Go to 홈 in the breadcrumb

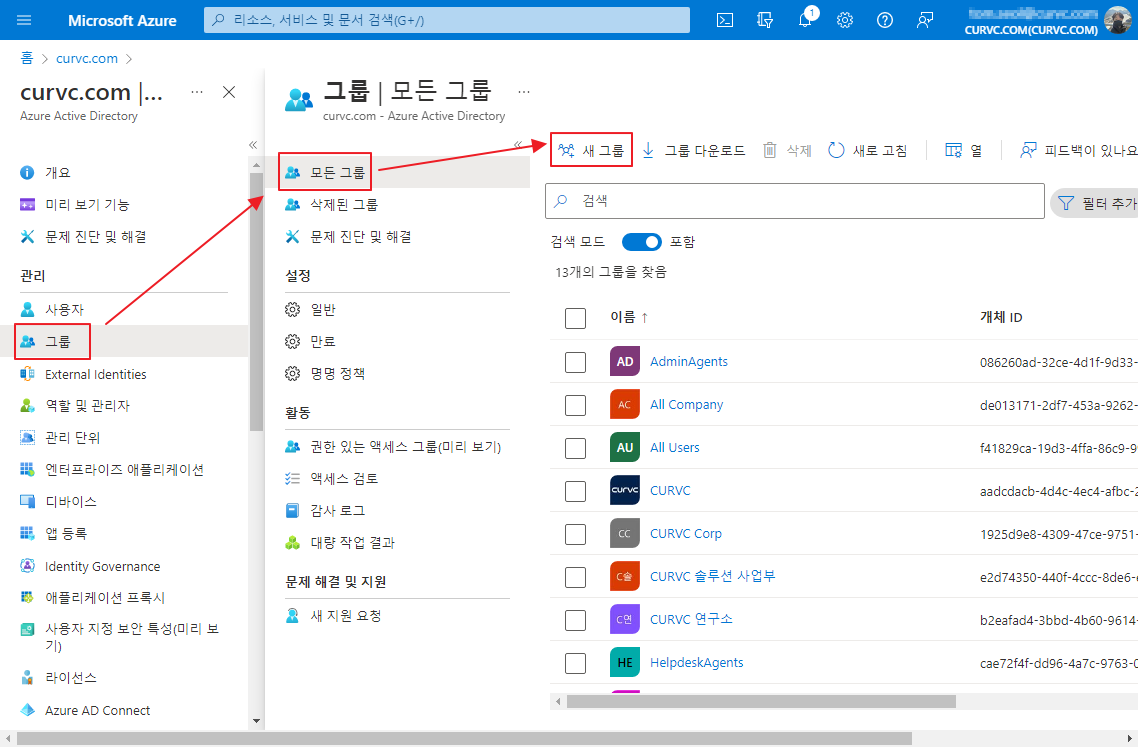click(27, 58)
